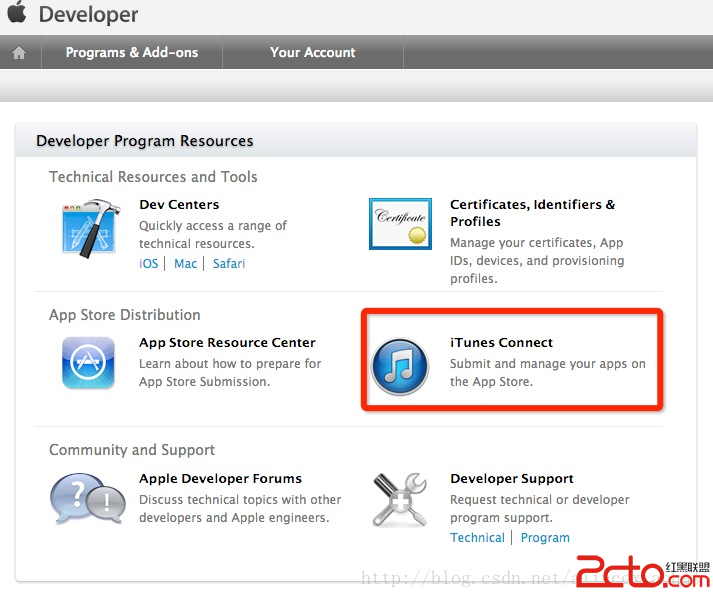This screenshot has width=713, height=598.
Task: Click 'Learn about how to prepare' text
Action: tap(230, 372)
